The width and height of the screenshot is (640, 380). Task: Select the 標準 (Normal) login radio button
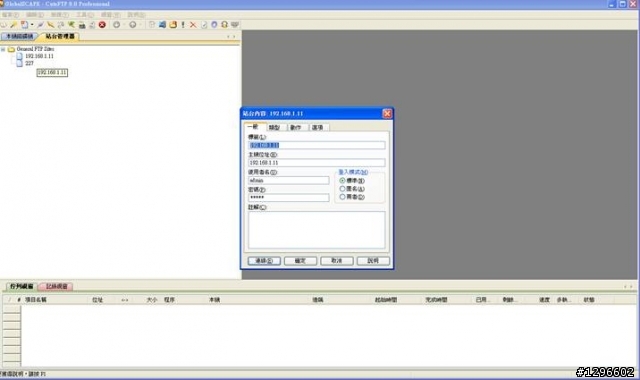click(x=342, y=180)
